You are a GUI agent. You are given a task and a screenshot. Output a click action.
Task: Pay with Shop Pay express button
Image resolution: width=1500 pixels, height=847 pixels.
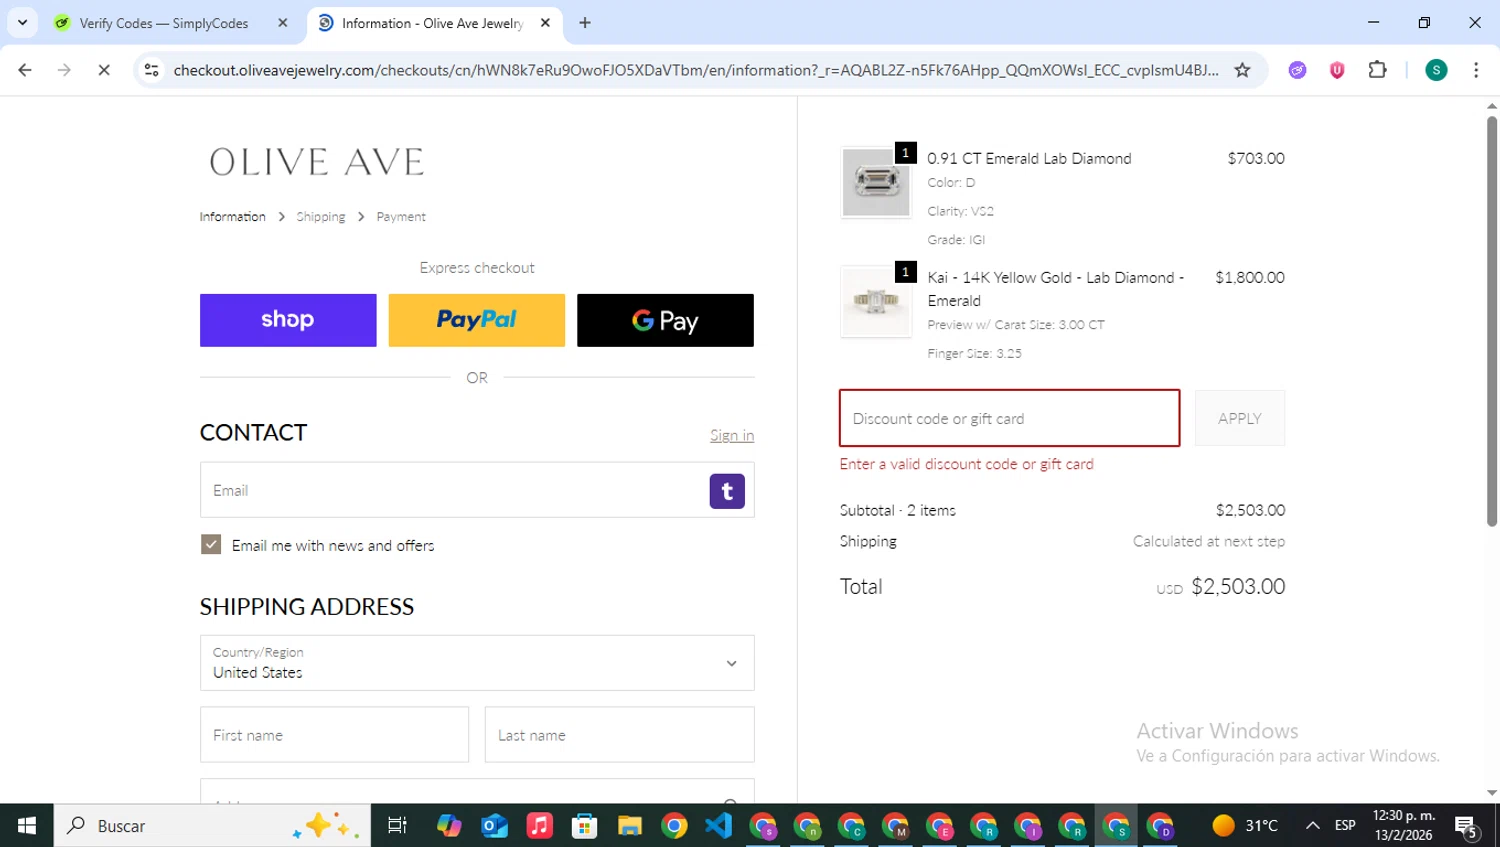[288, 320]
